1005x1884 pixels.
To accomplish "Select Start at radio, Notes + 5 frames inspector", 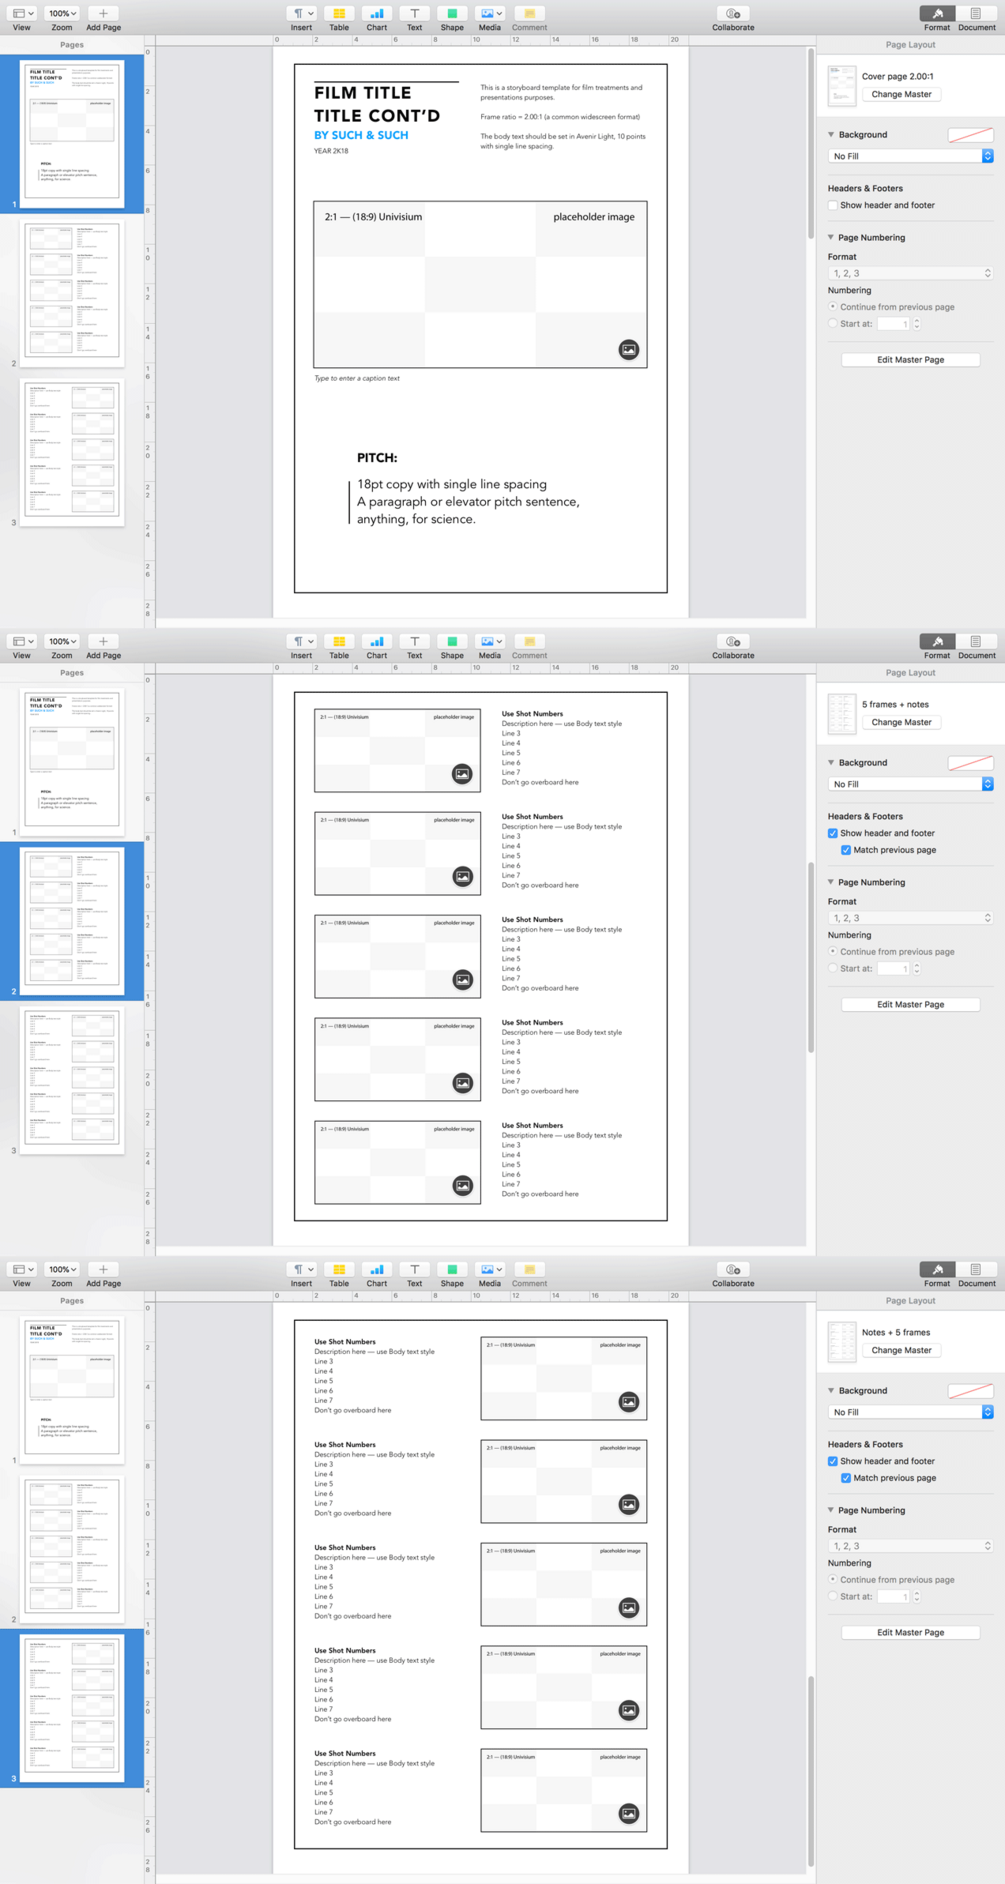I will [x=832, y=1597].
